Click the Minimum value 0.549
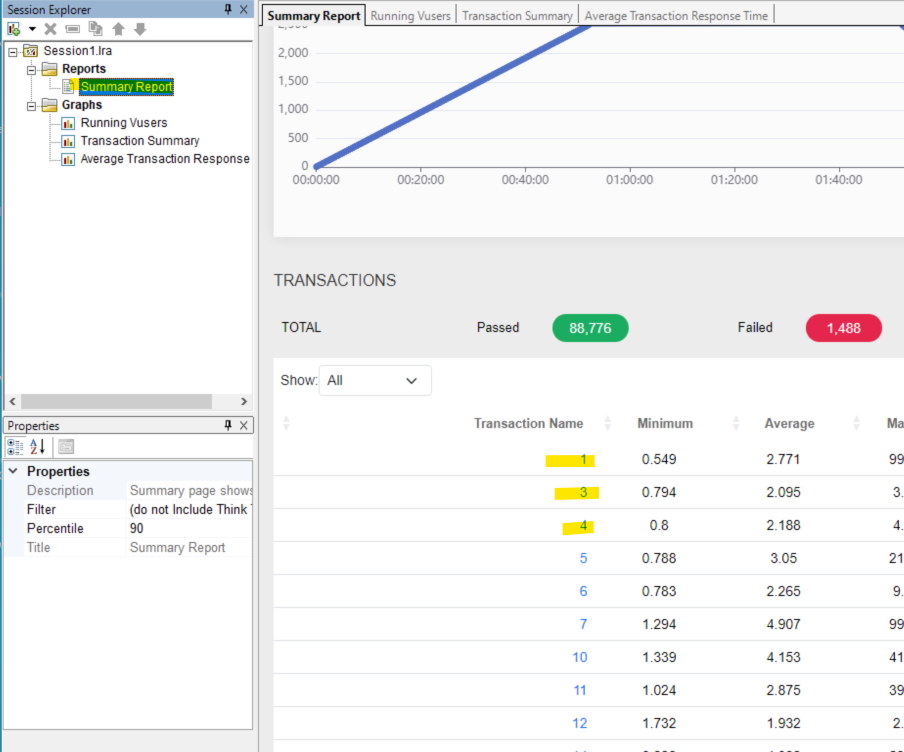Screen dimensions: 904x752 click(x=659, y=460)
